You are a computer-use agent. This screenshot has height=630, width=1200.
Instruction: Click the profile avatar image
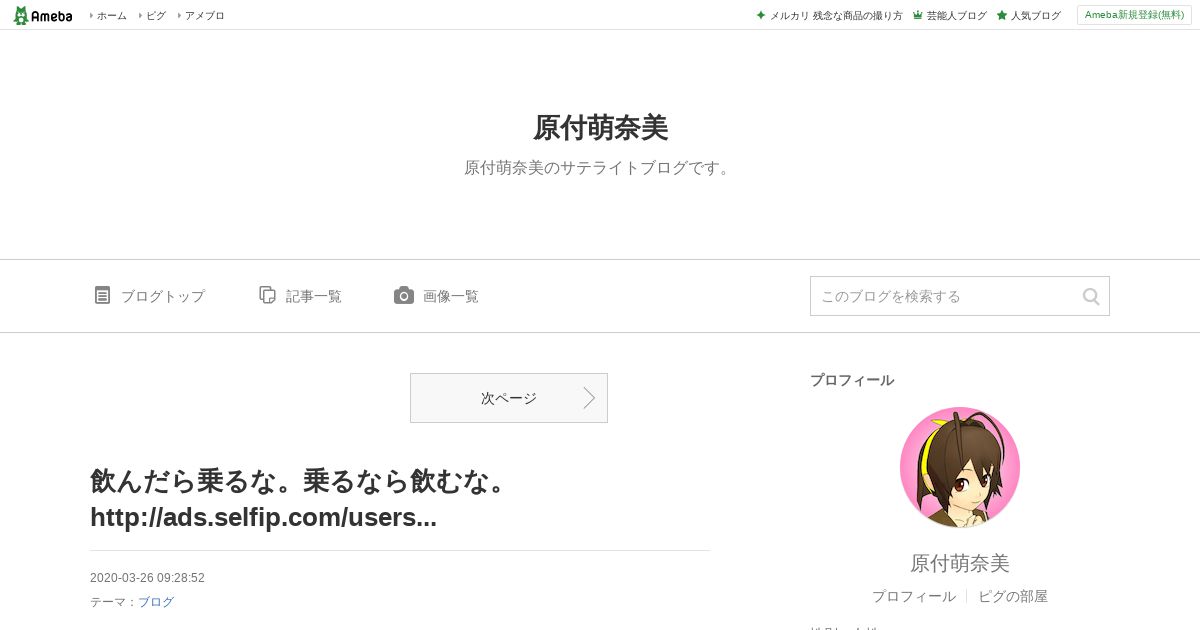tap(960, 467)
